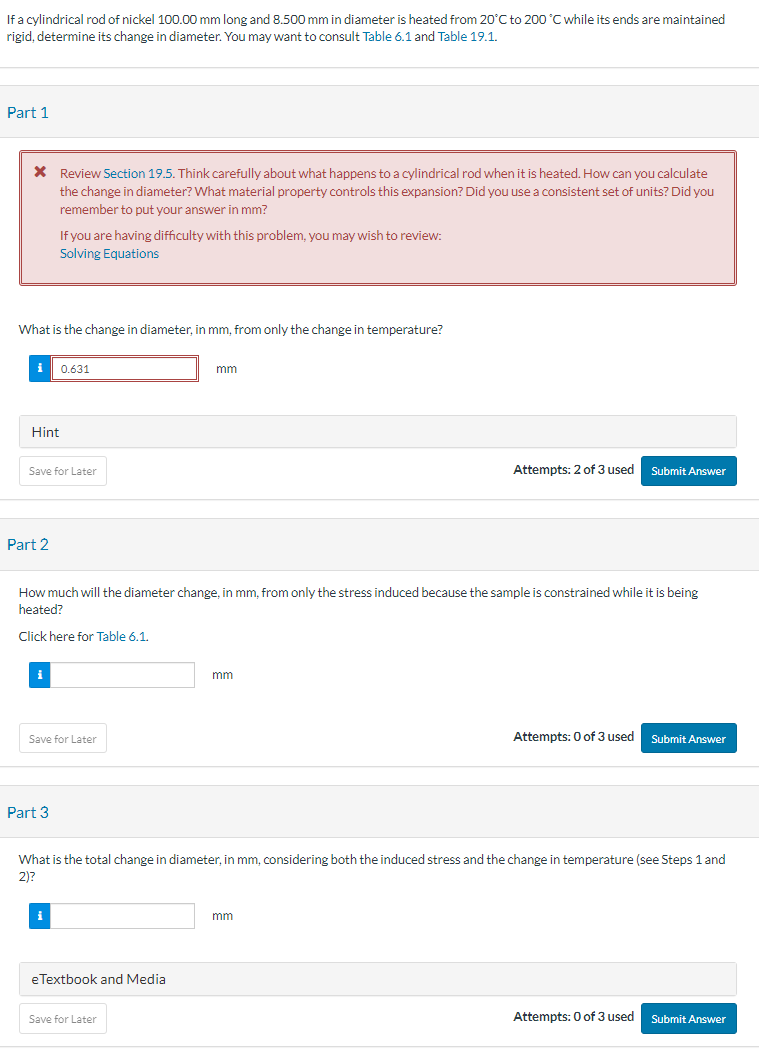This screenshot has width=759, height=1049.
Task: Open Table 6.1 link in Part 2
Action: [121, 636]
